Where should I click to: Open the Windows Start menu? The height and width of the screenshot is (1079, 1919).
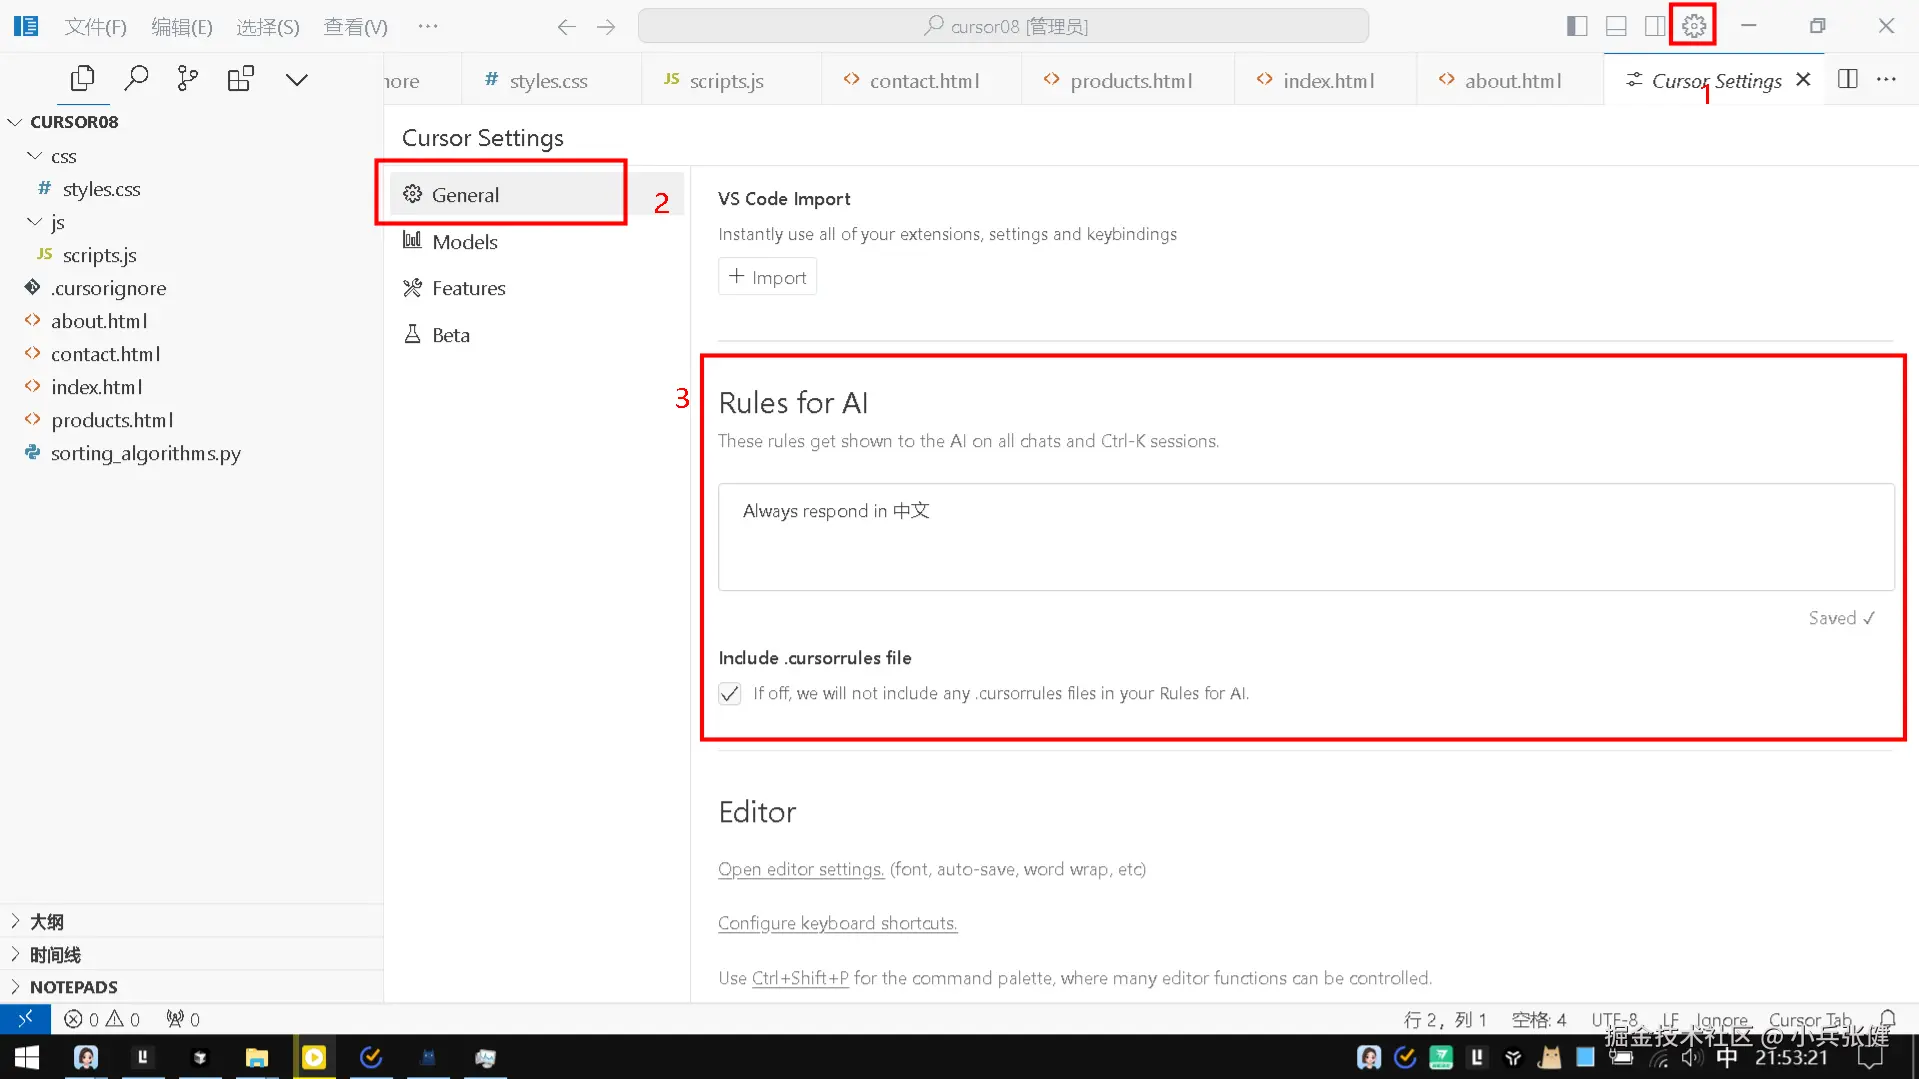click(27, 1057)
